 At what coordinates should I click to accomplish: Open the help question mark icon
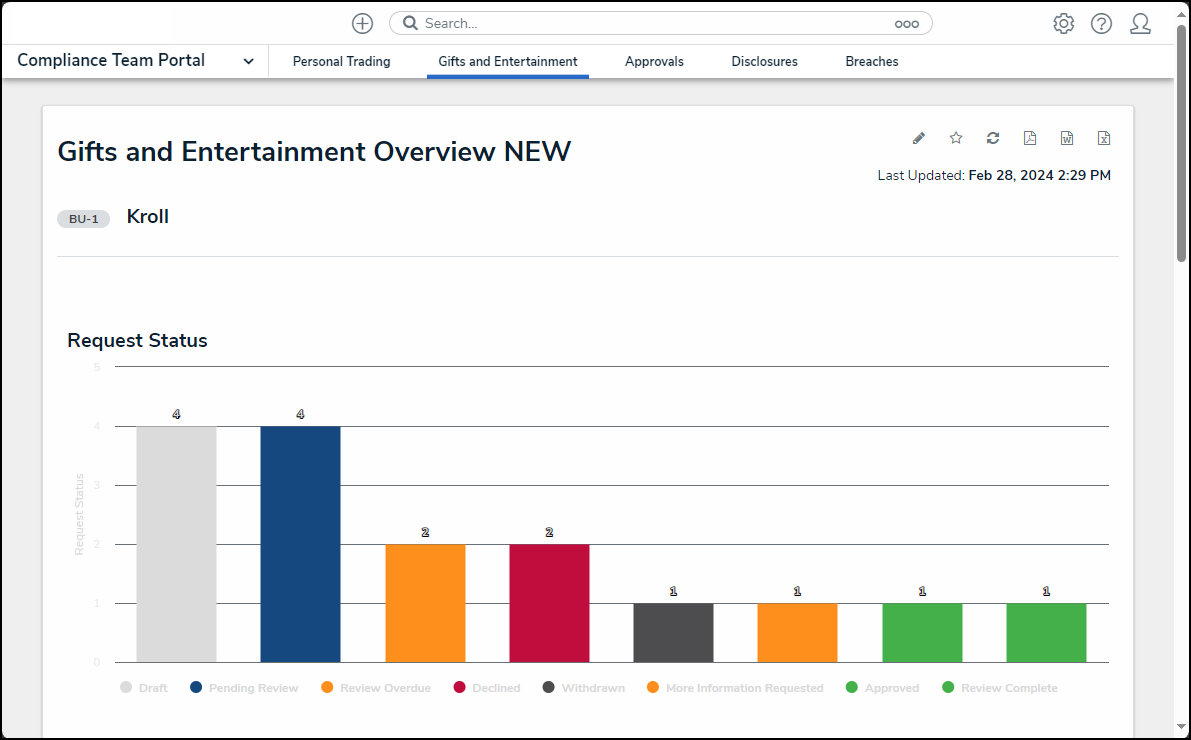coord(1101,24)
